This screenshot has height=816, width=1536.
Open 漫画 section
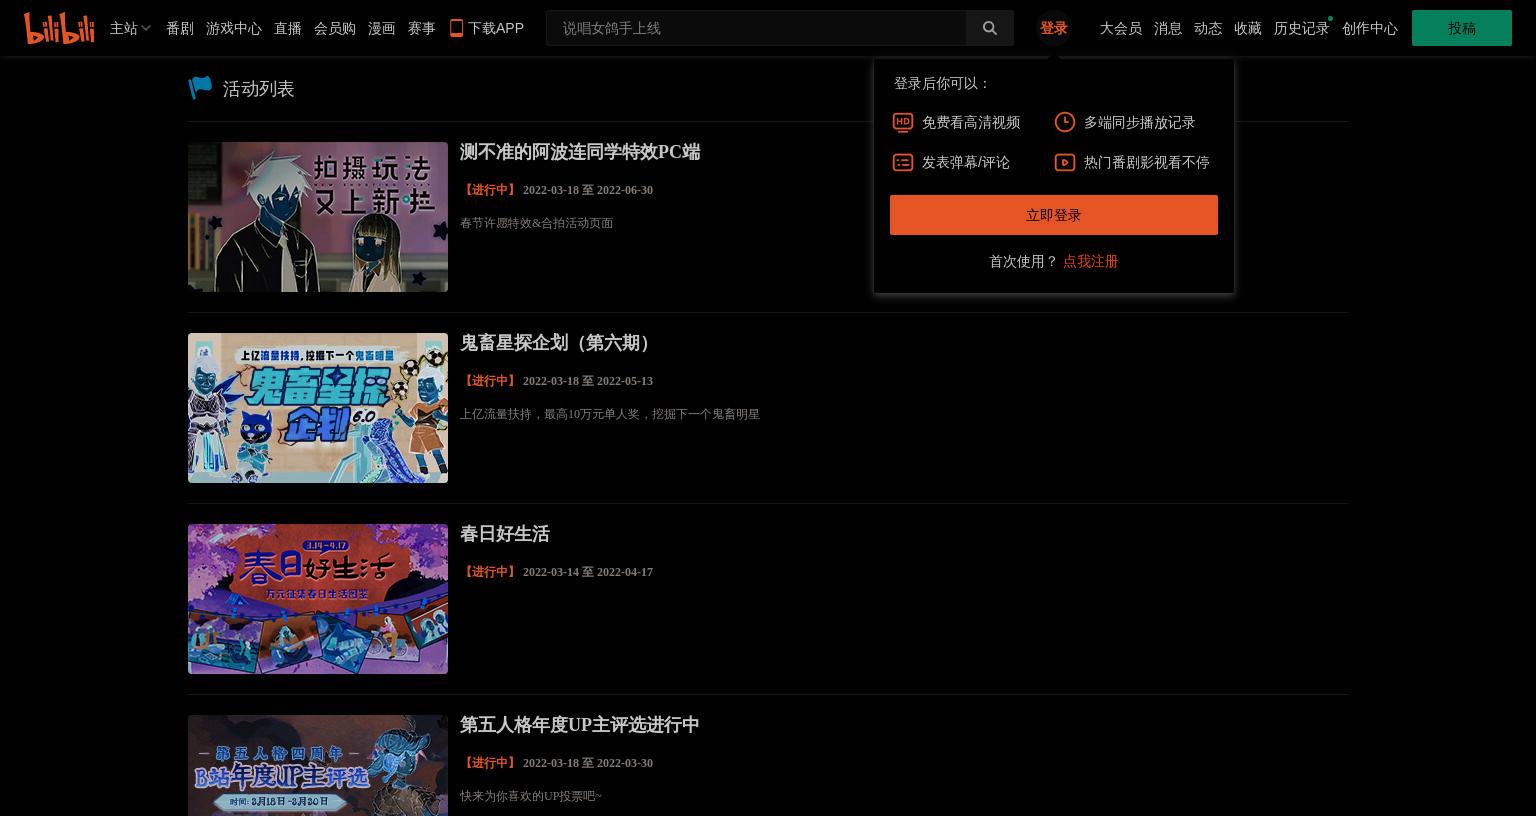[382, 28]
